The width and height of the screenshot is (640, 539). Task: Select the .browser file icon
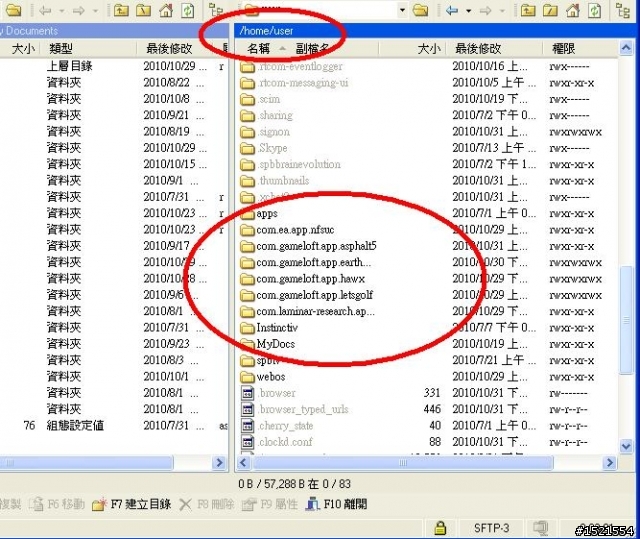point(247,393)
